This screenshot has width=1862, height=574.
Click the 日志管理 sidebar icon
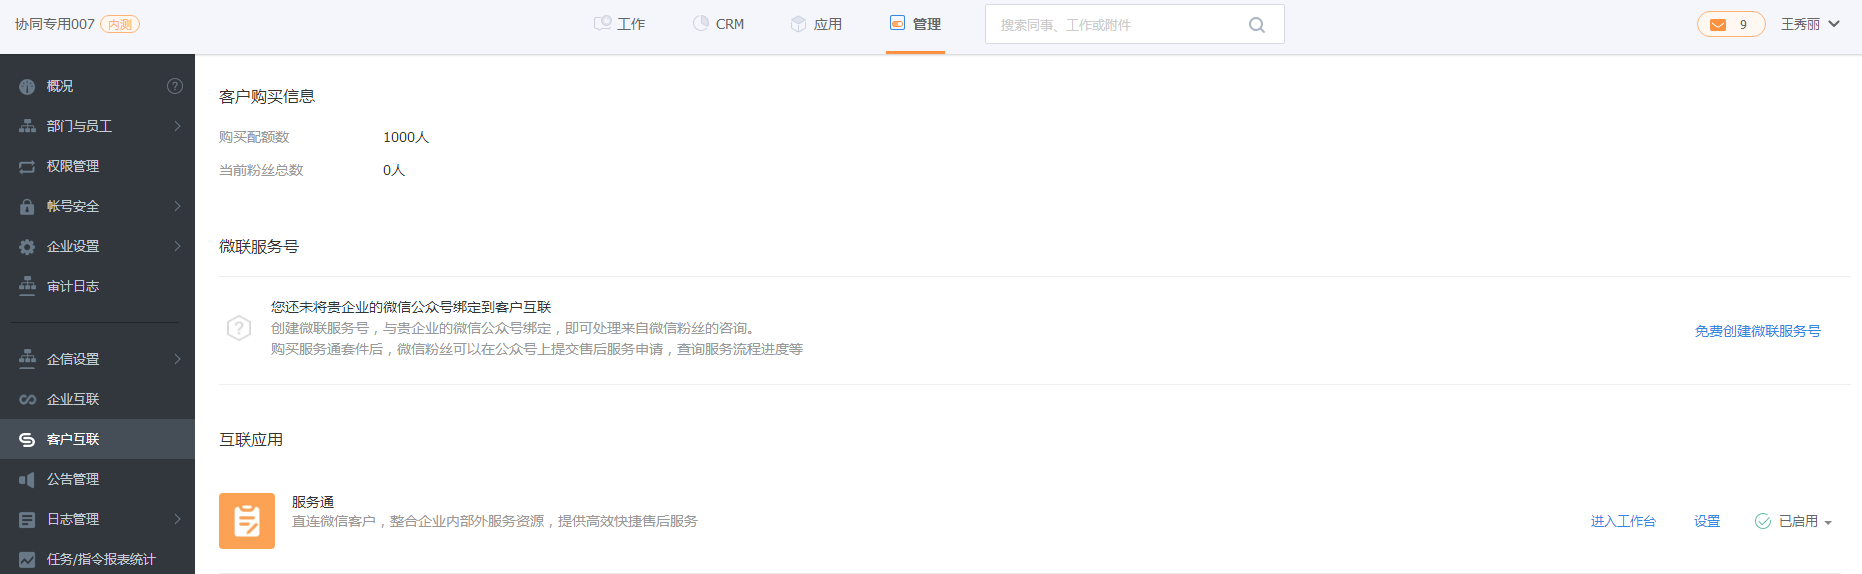click(x=27, y=520)
